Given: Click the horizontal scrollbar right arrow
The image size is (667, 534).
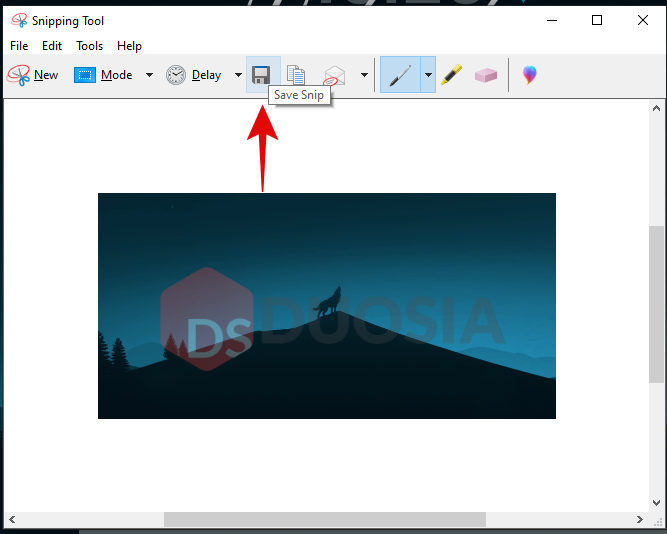Looking at the screenshot, I should (640, 519).
